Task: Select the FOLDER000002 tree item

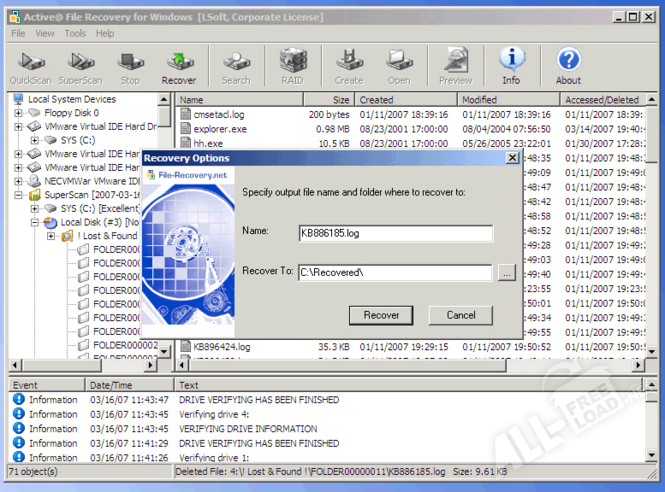Action: tap(126, 345)
